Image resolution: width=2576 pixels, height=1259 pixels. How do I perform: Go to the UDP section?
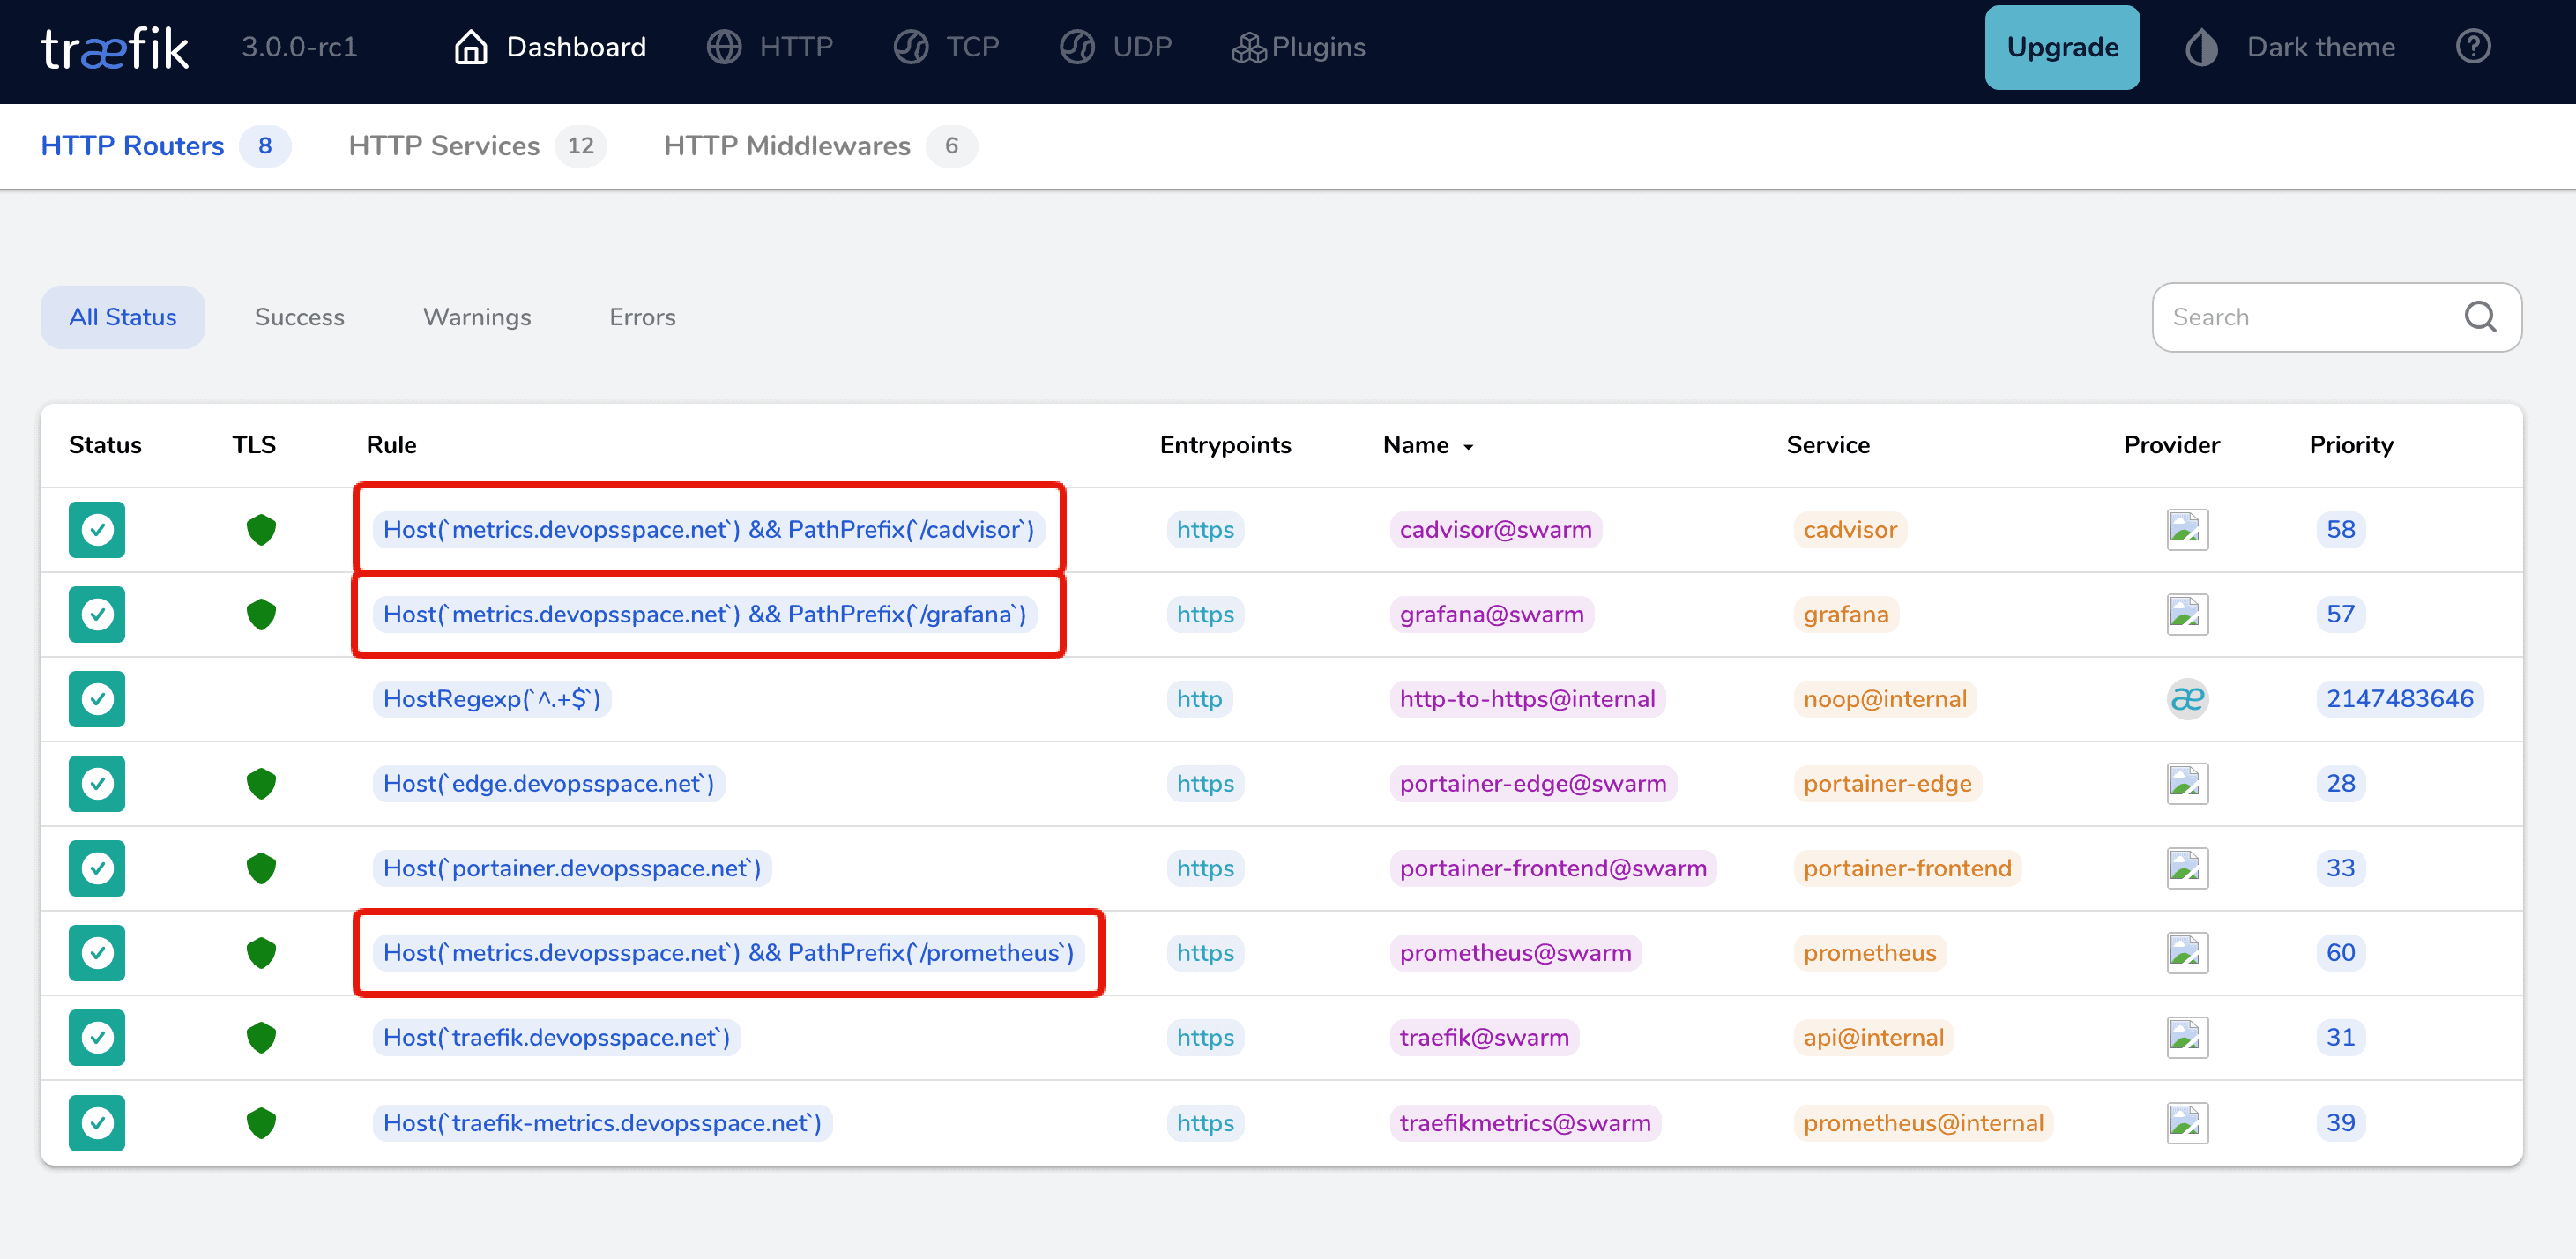[x=1115, y=47]
